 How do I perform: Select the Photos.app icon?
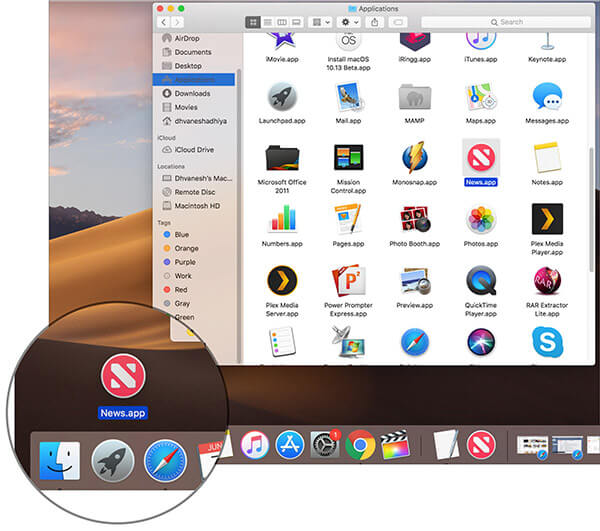point(481,219)
